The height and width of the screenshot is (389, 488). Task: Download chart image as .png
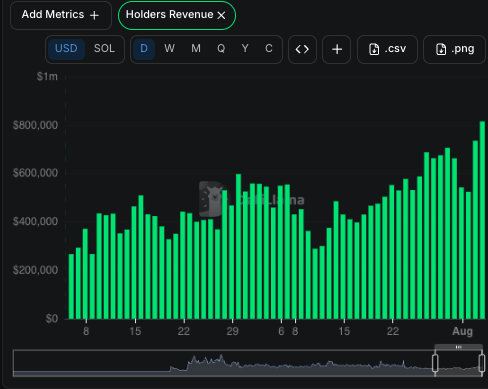point(454,49)
